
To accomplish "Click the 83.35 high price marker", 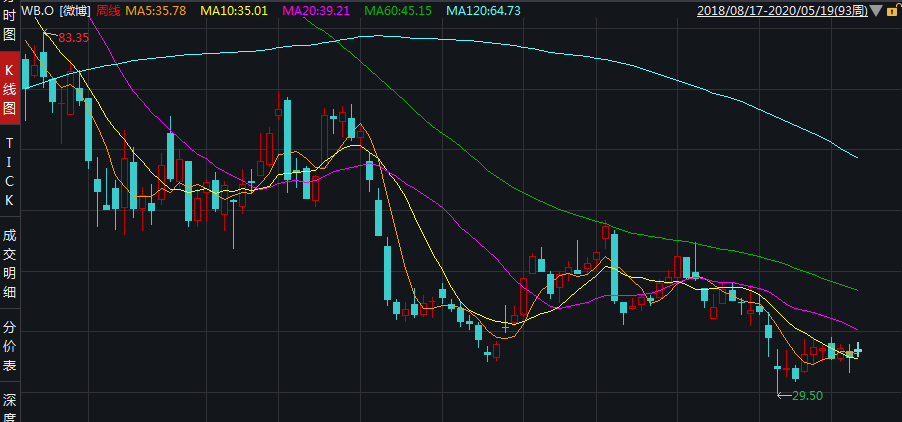I will [x=74, y=38].
